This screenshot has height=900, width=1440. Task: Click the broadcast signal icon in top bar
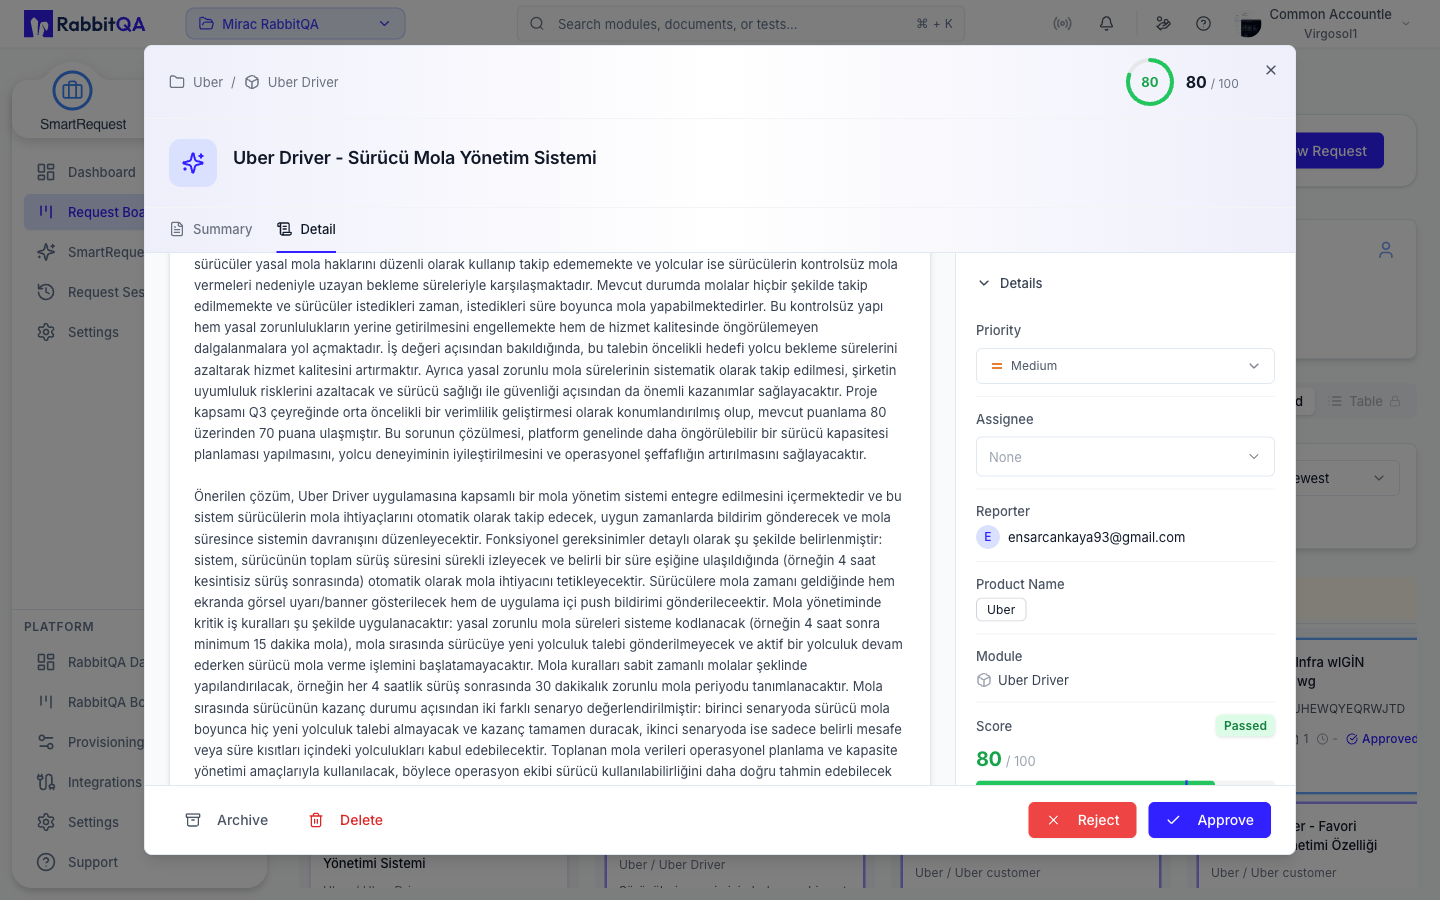[x=1062, y=24]
